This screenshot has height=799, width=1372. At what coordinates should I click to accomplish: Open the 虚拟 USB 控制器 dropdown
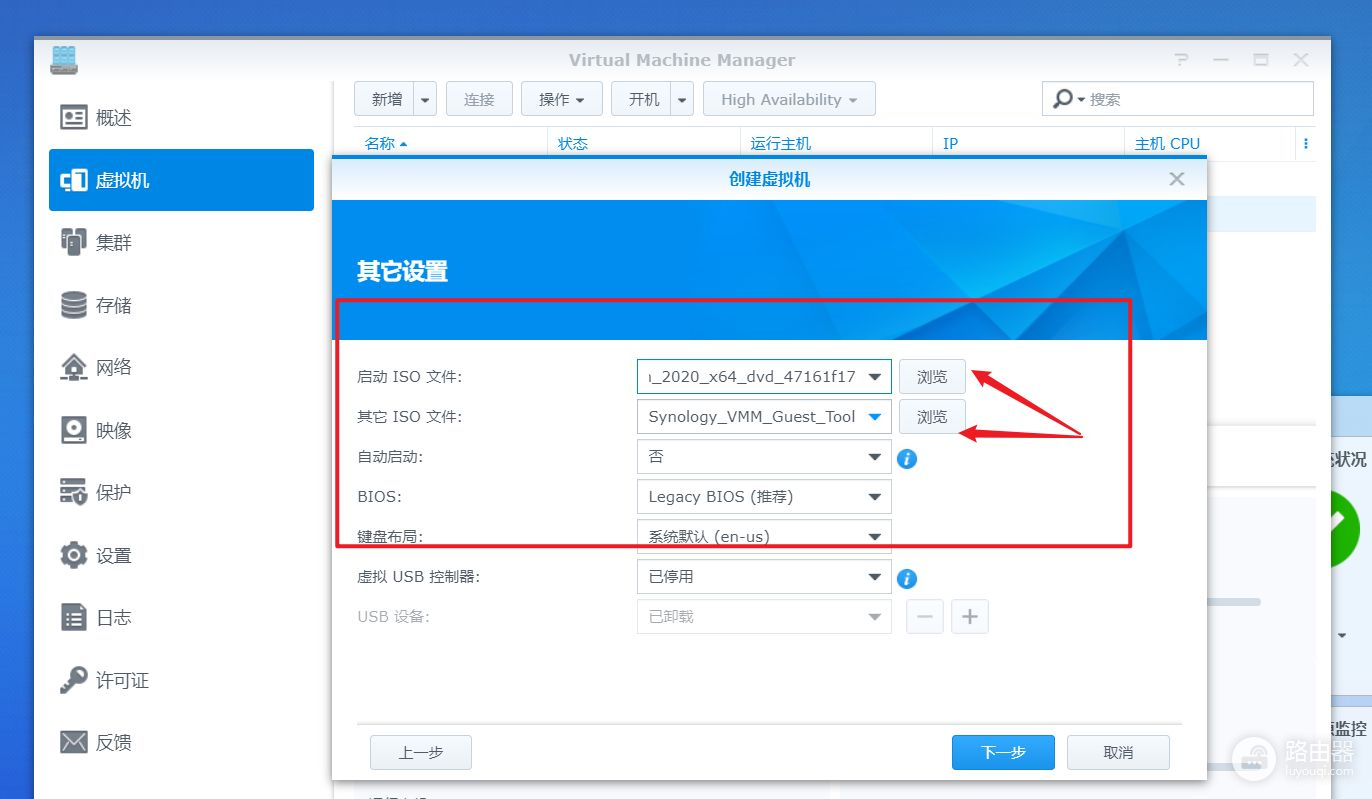click(874, 577)
